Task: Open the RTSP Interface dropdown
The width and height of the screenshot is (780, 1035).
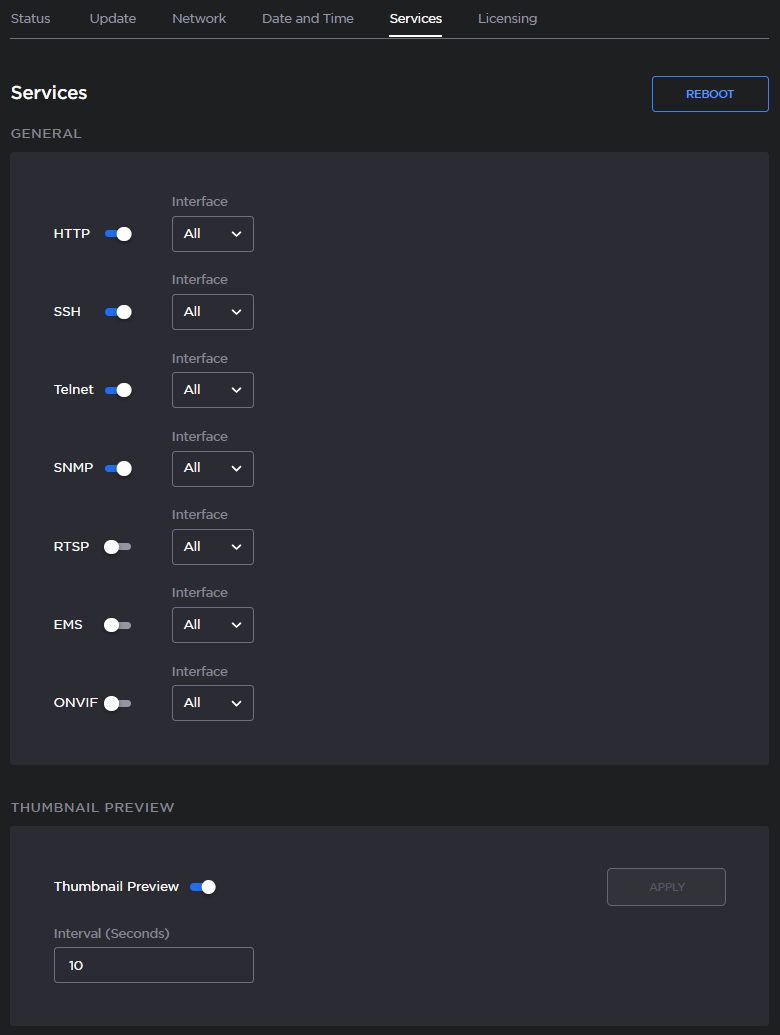Action: point(213,547)
